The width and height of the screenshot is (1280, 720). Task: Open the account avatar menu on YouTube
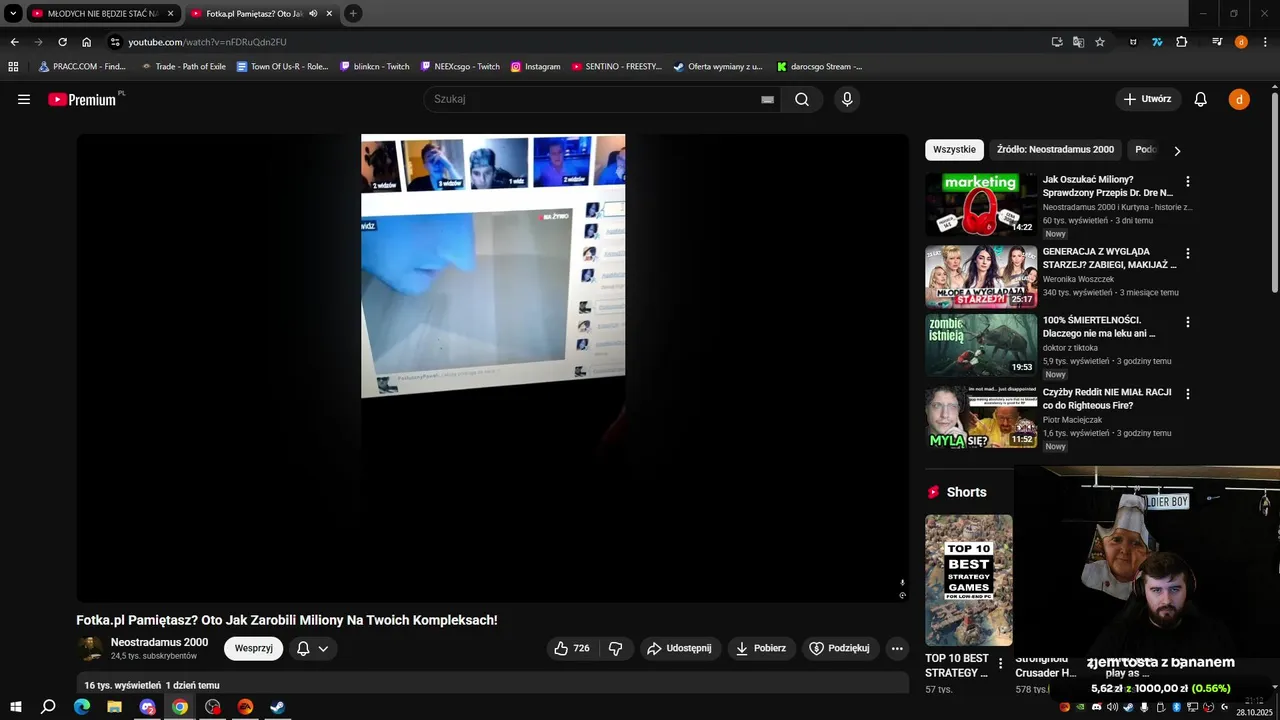[1239, 99]
